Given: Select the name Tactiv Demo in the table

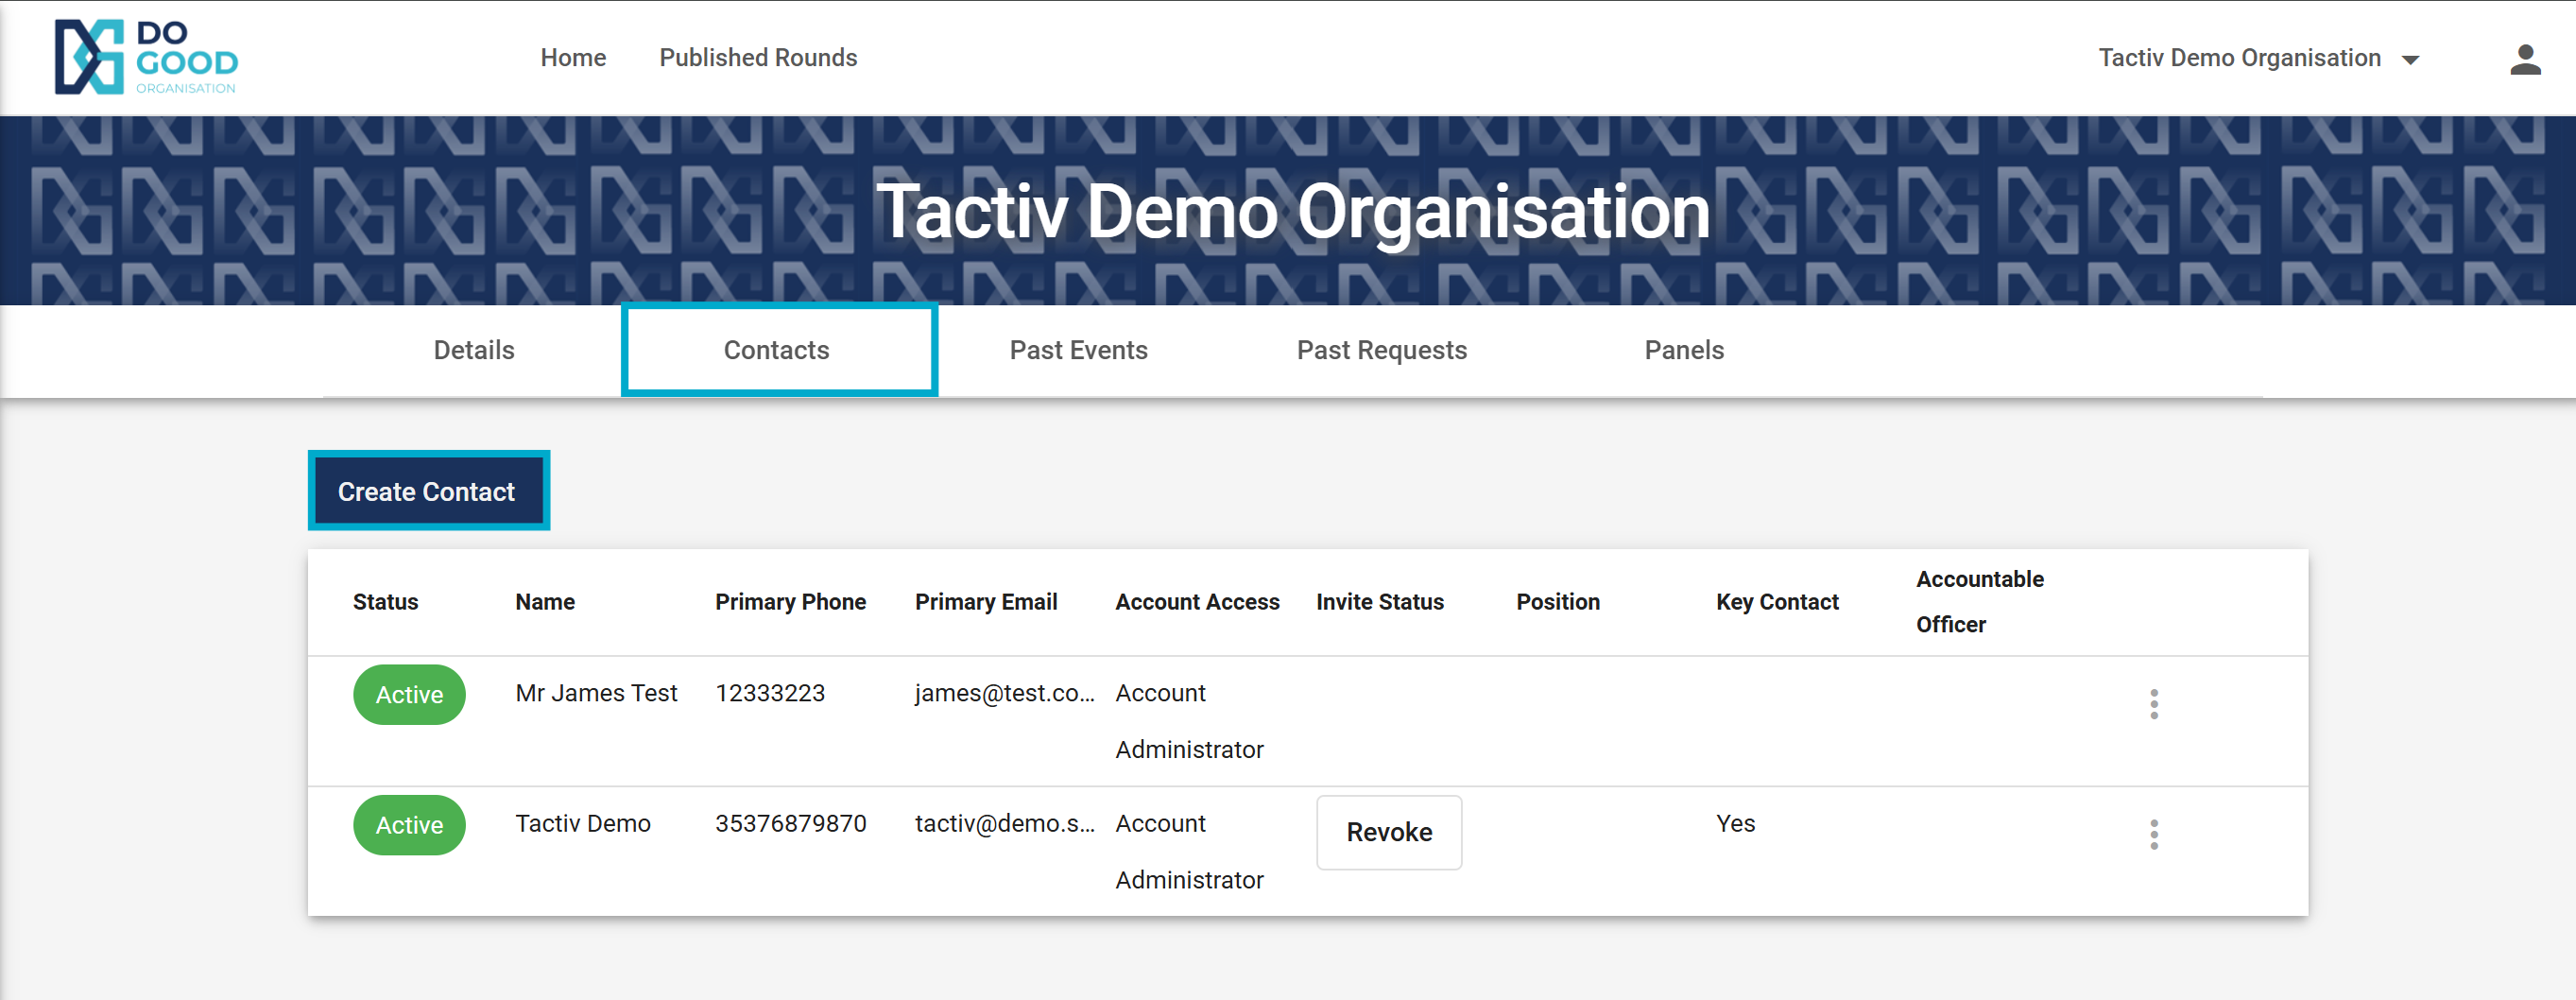Looking at the screenshot, I should click(582, 823).
